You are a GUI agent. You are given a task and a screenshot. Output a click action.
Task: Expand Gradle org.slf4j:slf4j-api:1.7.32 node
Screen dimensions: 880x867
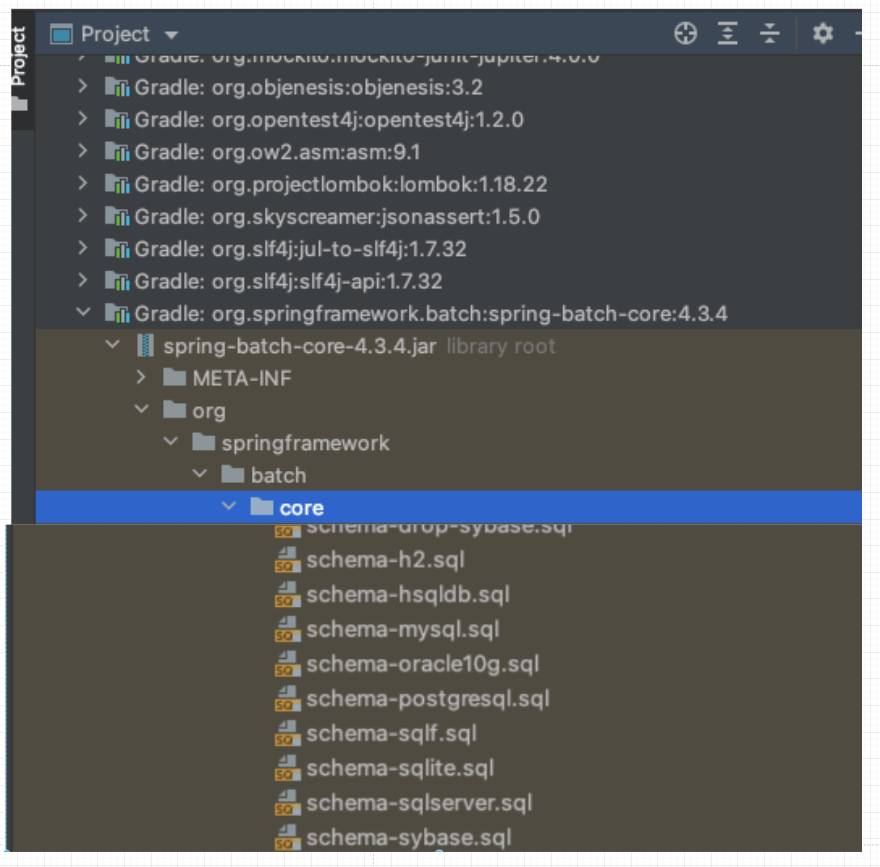(82, 280)
